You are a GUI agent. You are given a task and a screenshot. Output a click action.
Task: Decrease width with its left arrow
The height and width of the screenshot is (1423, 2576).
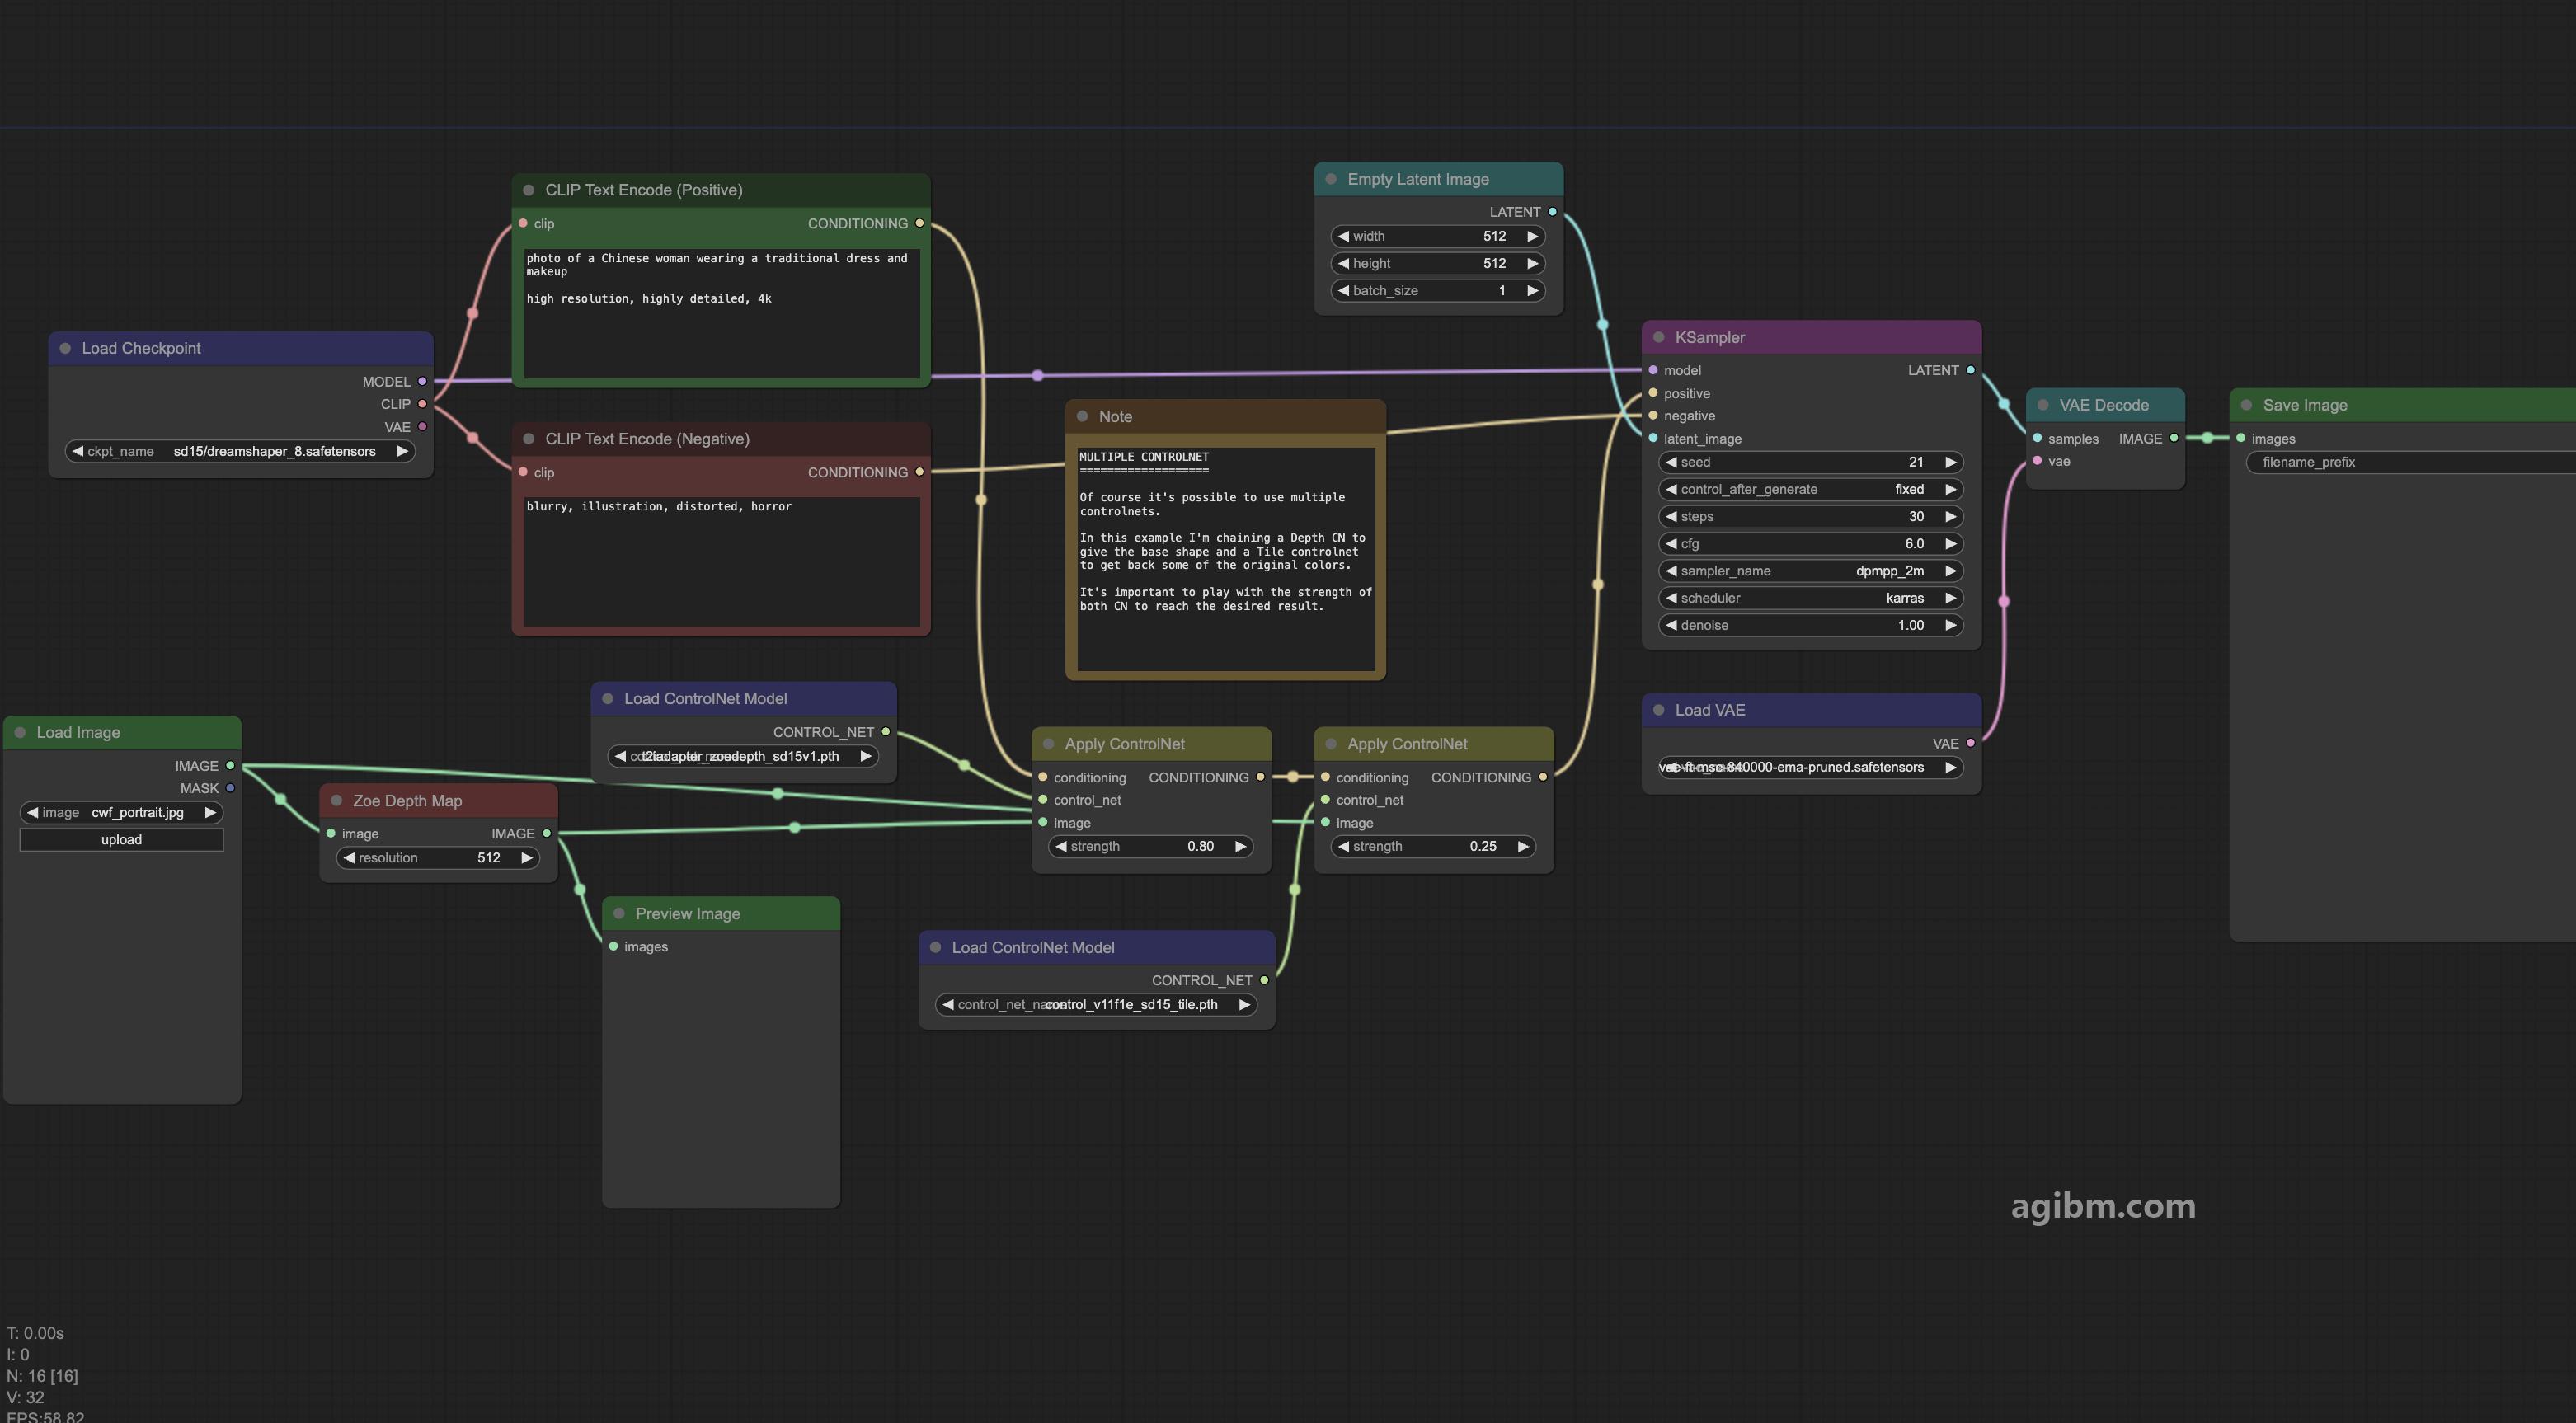click(x=1343, y=236)
